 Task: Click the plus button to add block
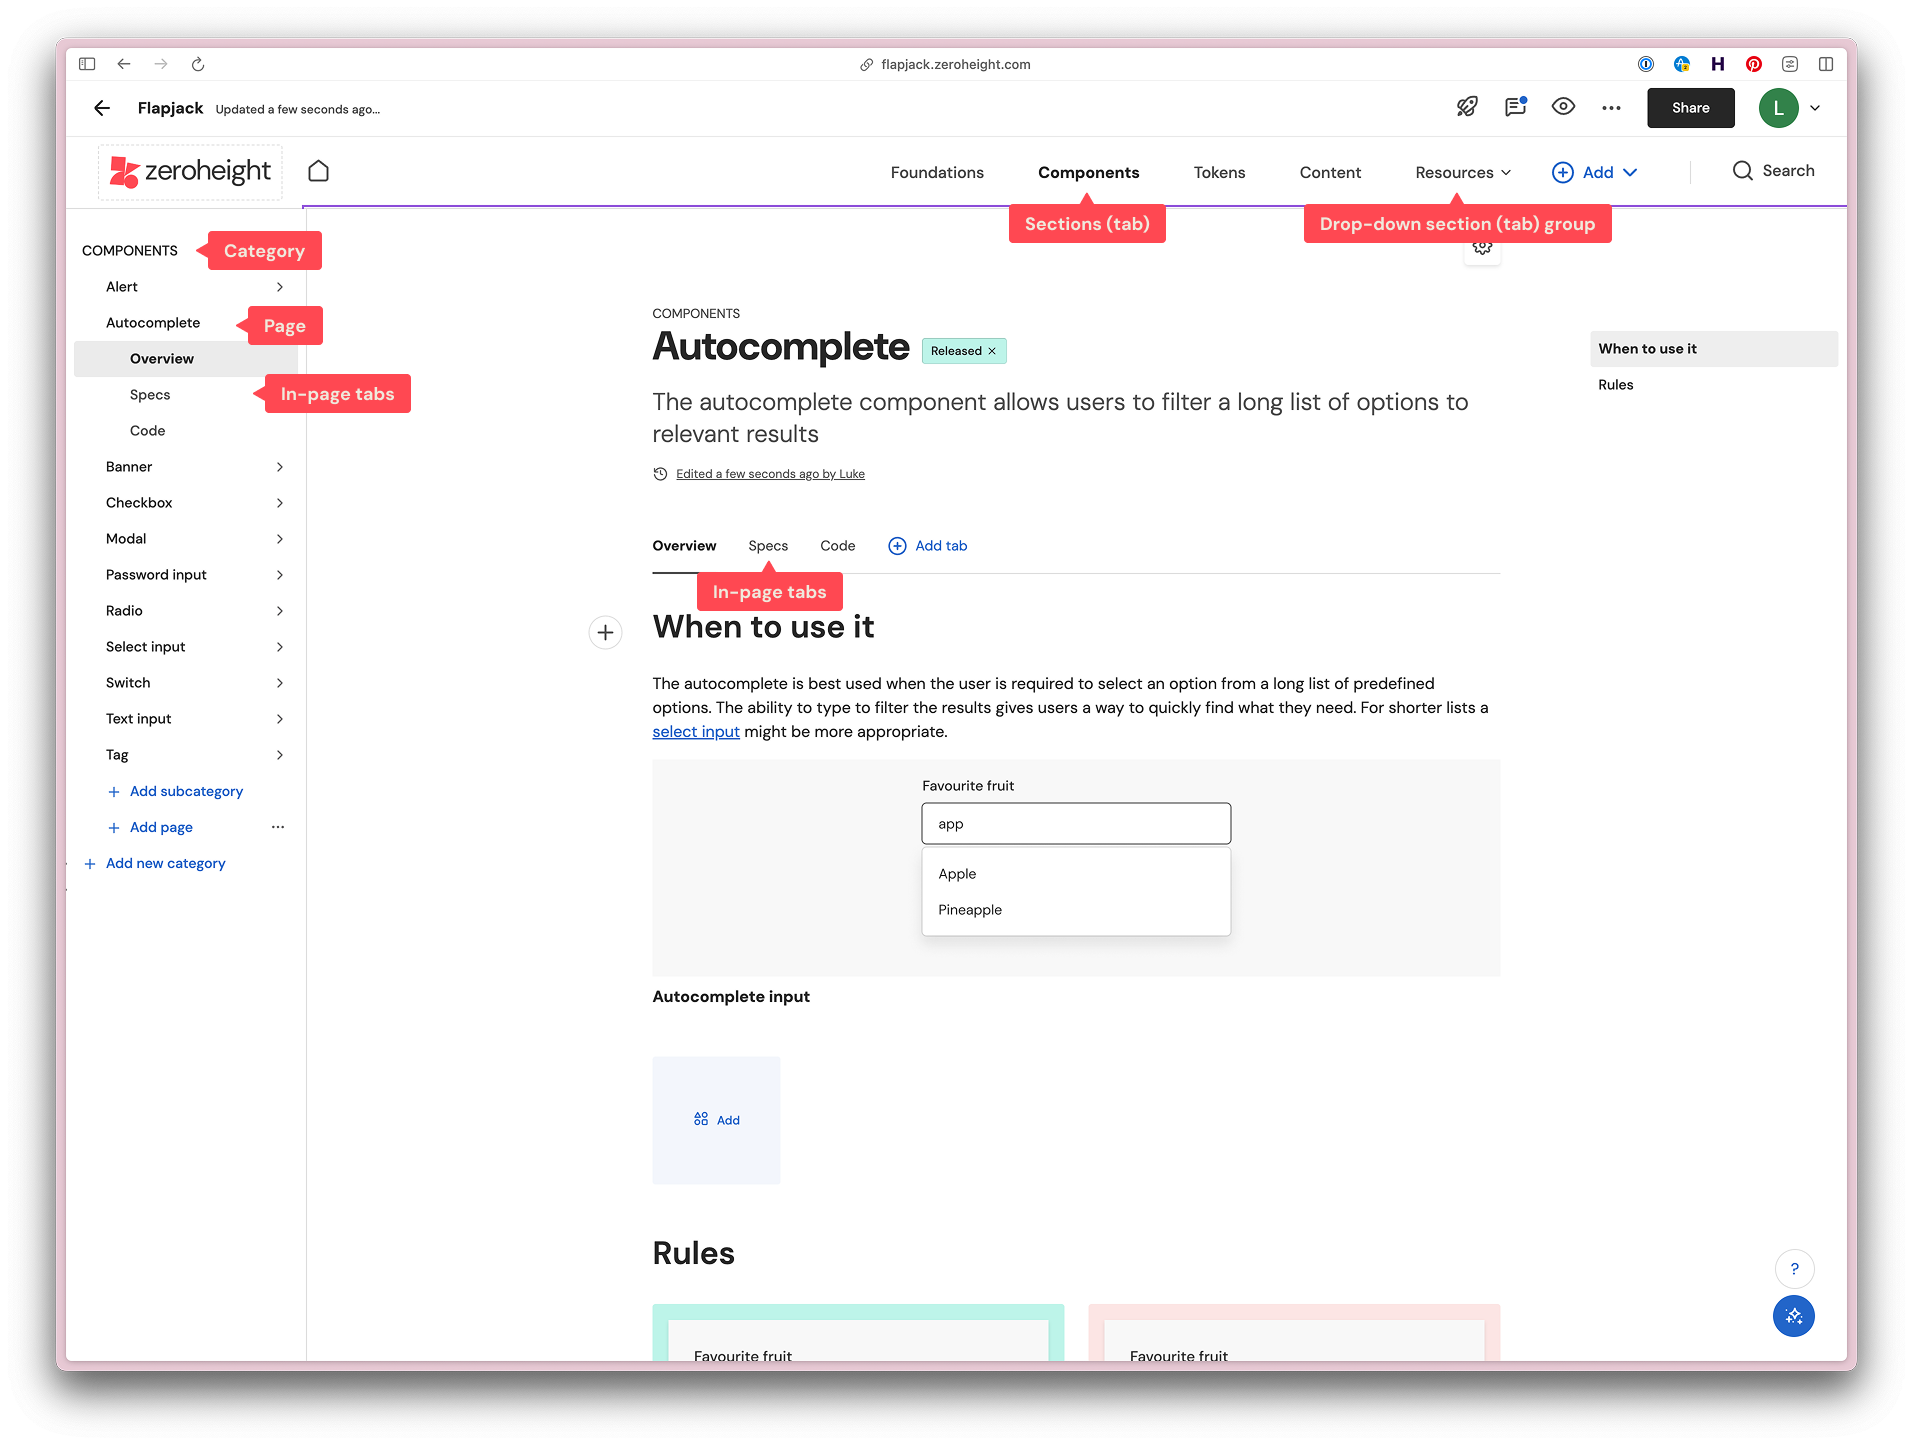605,633
